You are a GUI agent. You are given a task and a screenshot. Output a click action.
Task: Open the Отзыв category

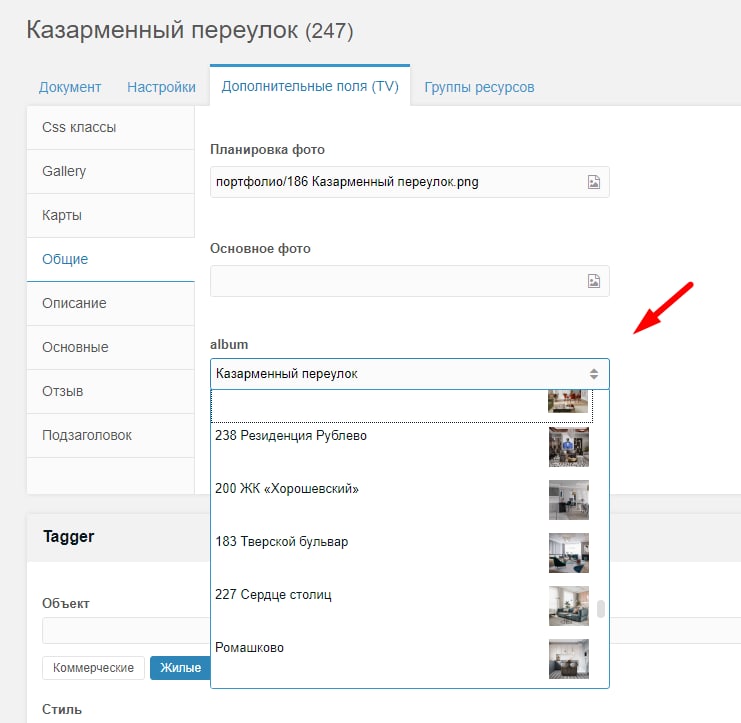coord(111,391)
